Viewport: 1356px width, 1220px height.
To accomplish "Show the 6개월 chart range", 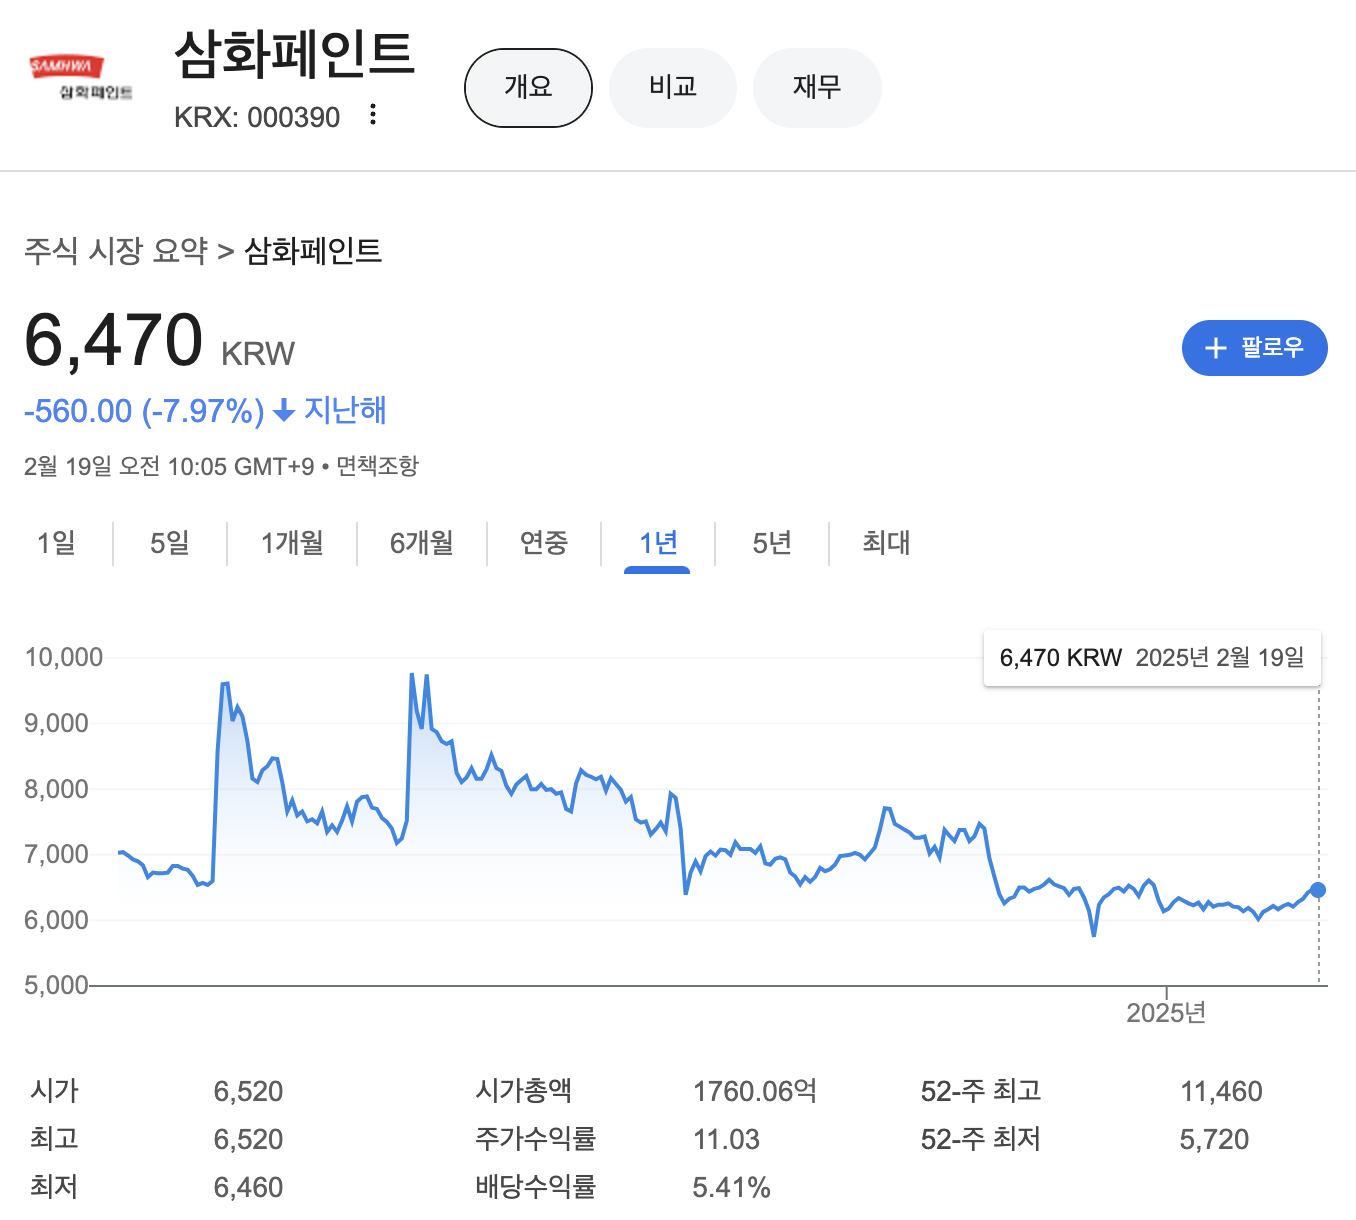I will pos(422,543).
